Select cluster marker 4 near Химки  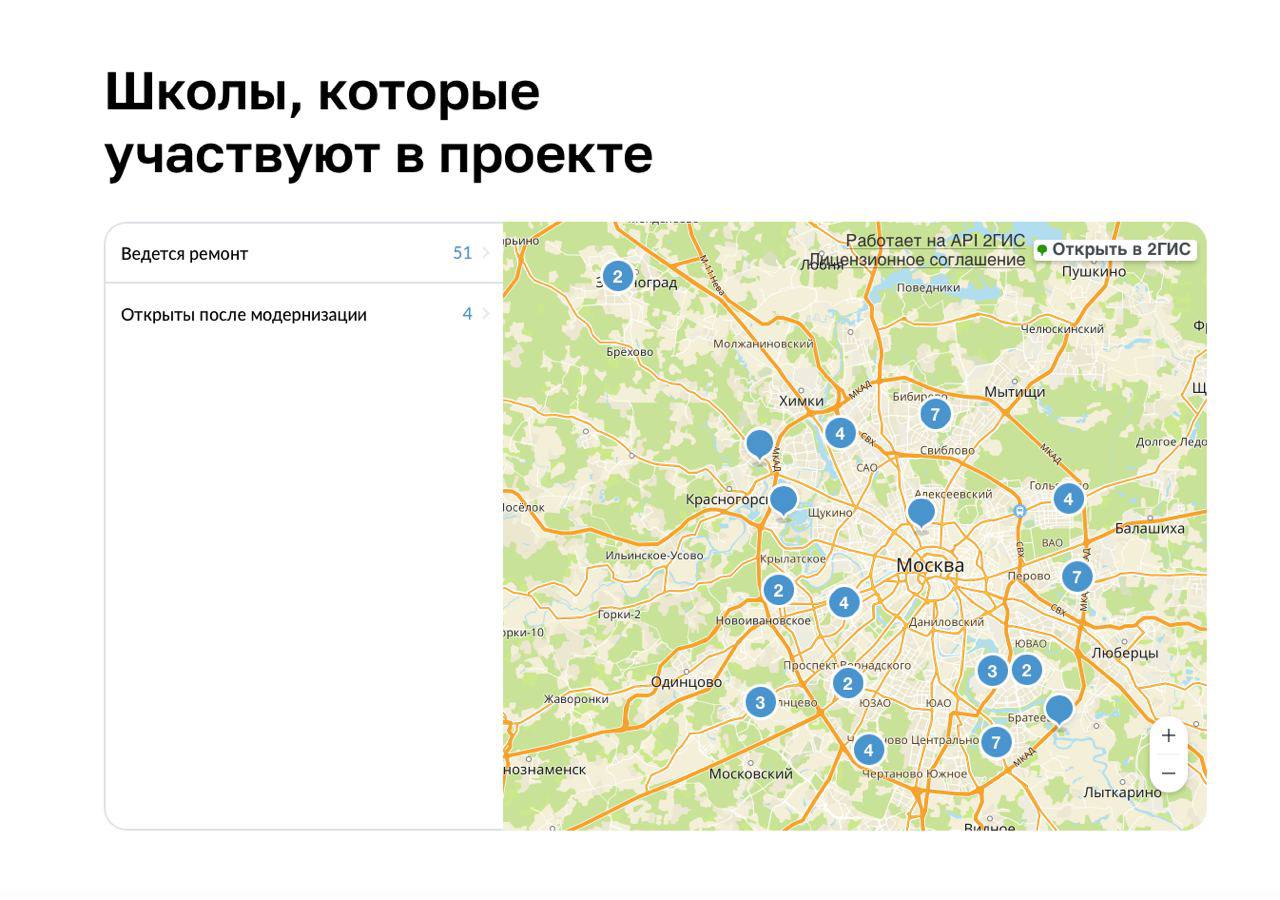pyautogui.click(x=840, y=433)
